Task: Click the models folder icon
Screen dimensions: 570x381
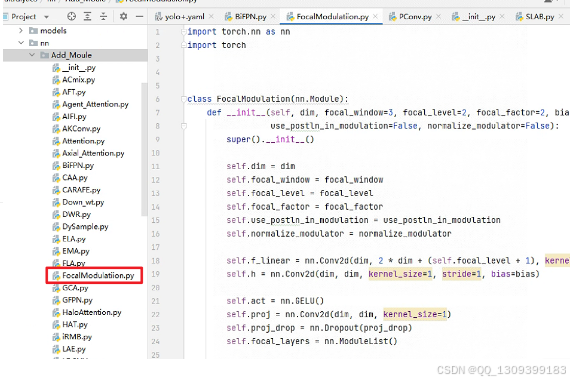Action: [33, 31]
